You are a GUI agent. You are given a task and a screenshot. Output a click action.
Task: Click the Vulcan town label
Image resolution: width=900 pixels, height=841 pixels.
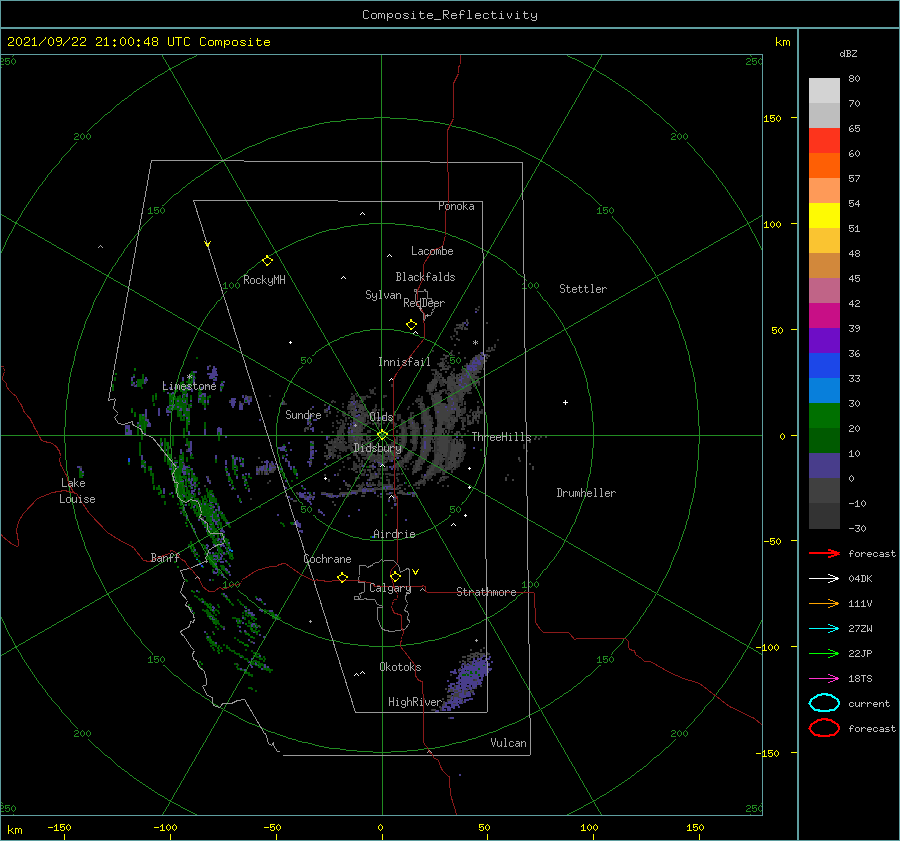click(x=508, y=743)
